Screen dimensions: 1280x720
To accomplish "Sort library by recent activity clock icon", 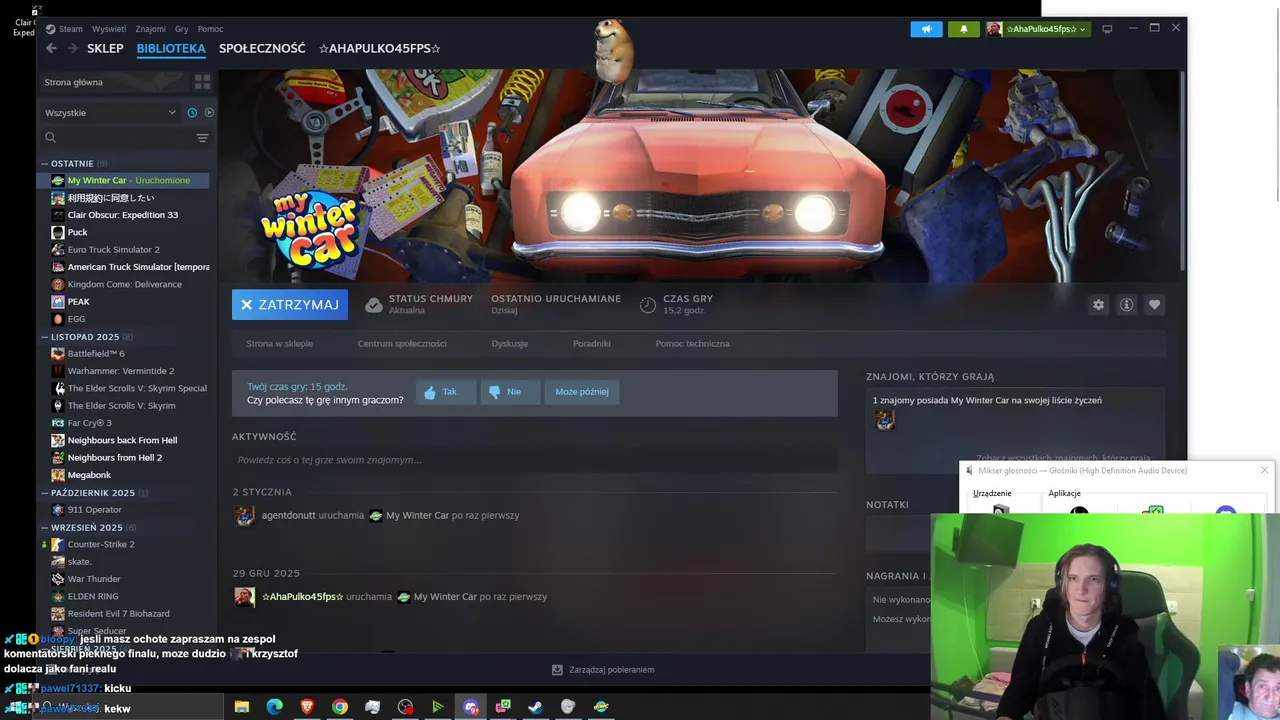I will click(192, 112).
